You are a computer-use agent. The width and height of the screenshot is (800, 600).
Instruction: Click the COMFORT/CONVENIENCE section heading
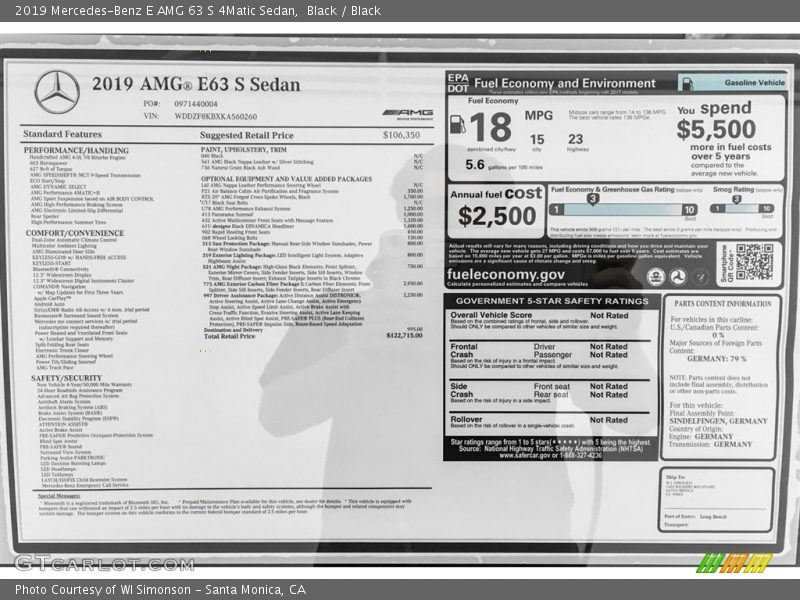pos(75,233)
